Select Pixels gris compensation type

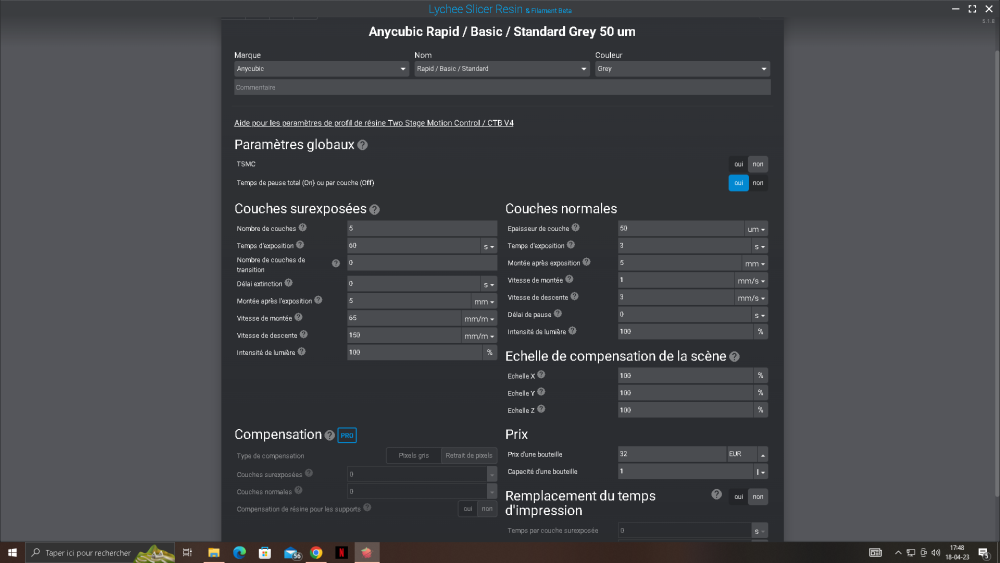coord(413,456)
